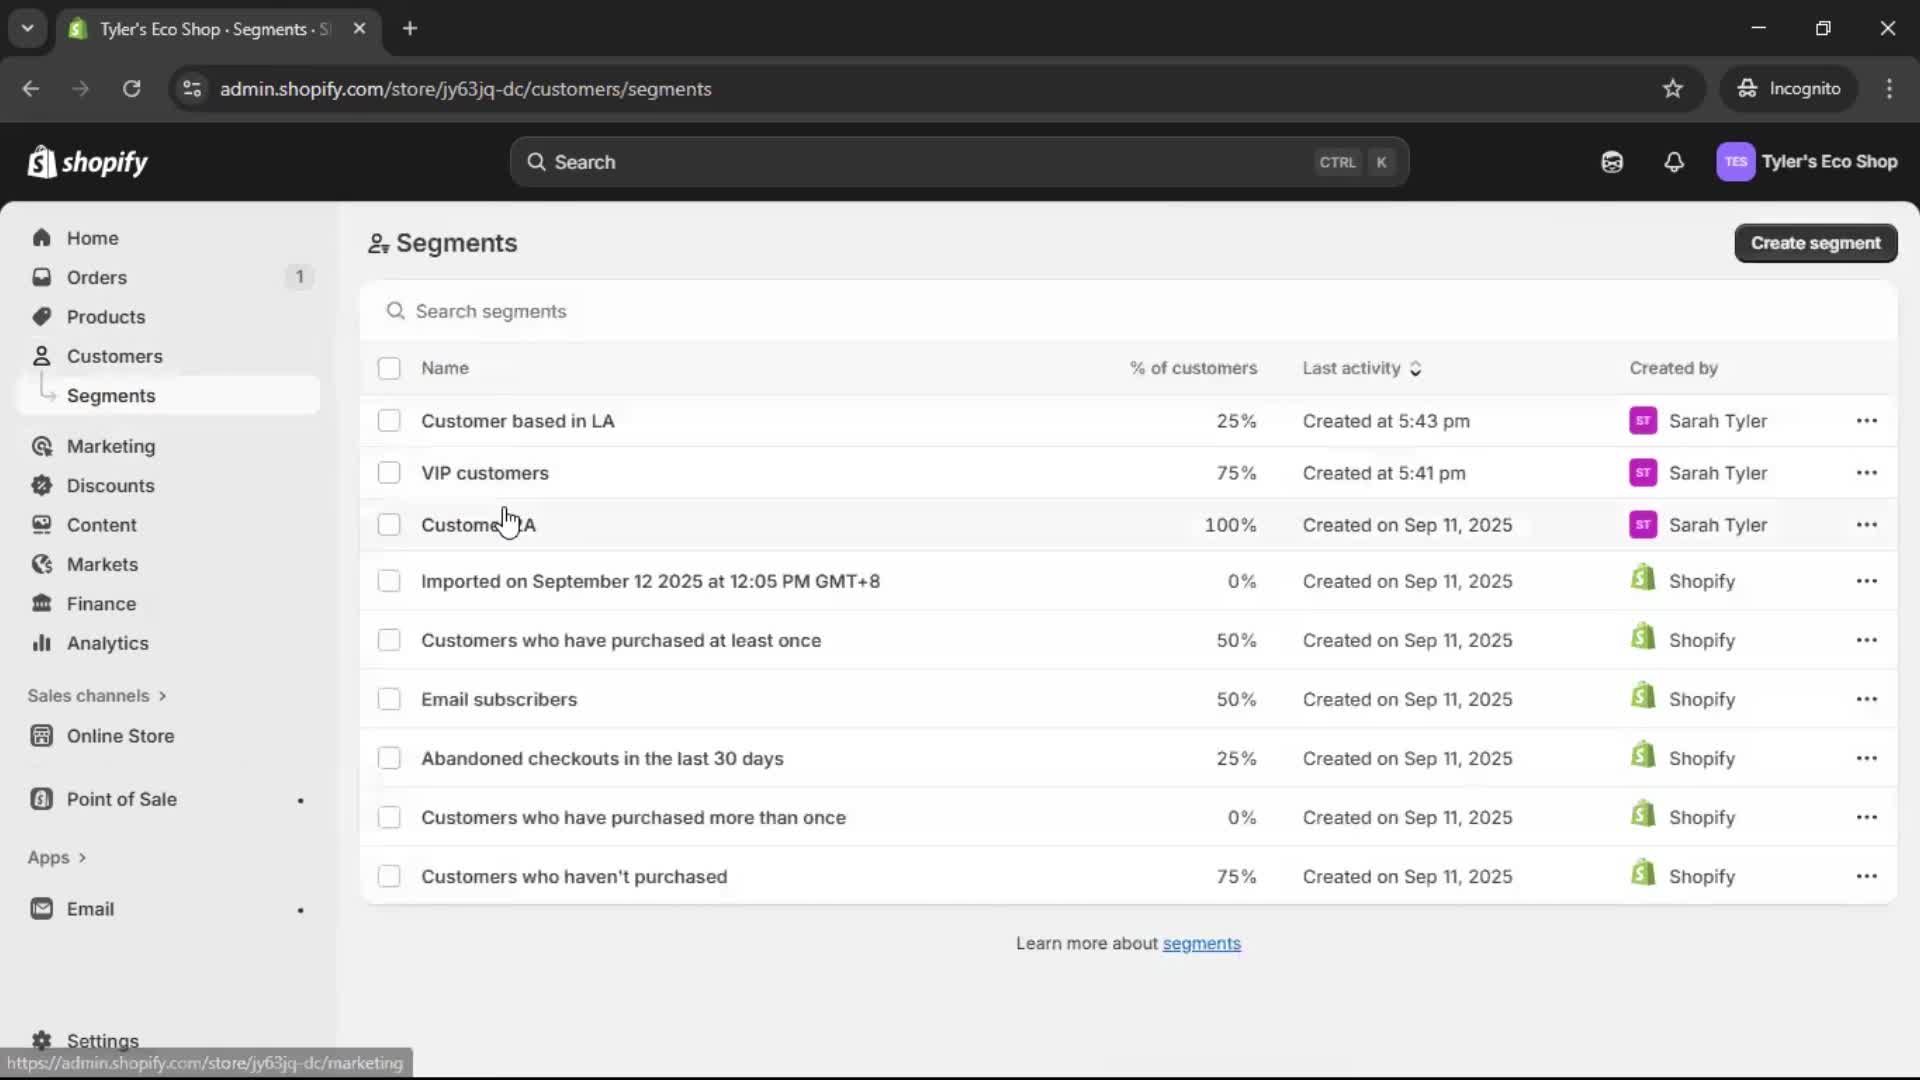Open the Analytics section

click(x=107, y=643)
